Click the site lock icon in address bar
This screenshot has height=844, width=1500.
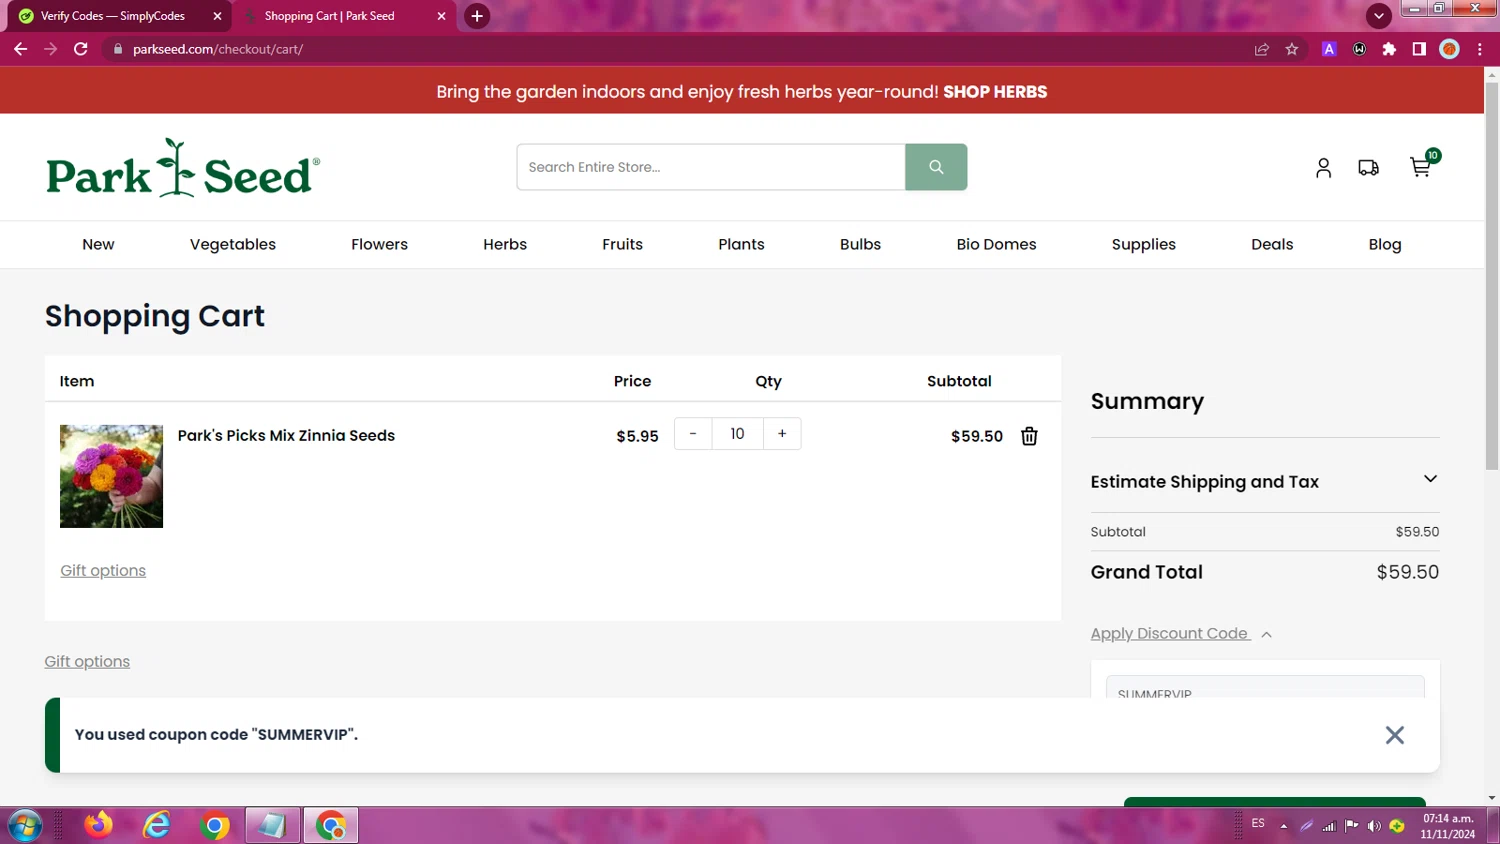tap(117, 49)
